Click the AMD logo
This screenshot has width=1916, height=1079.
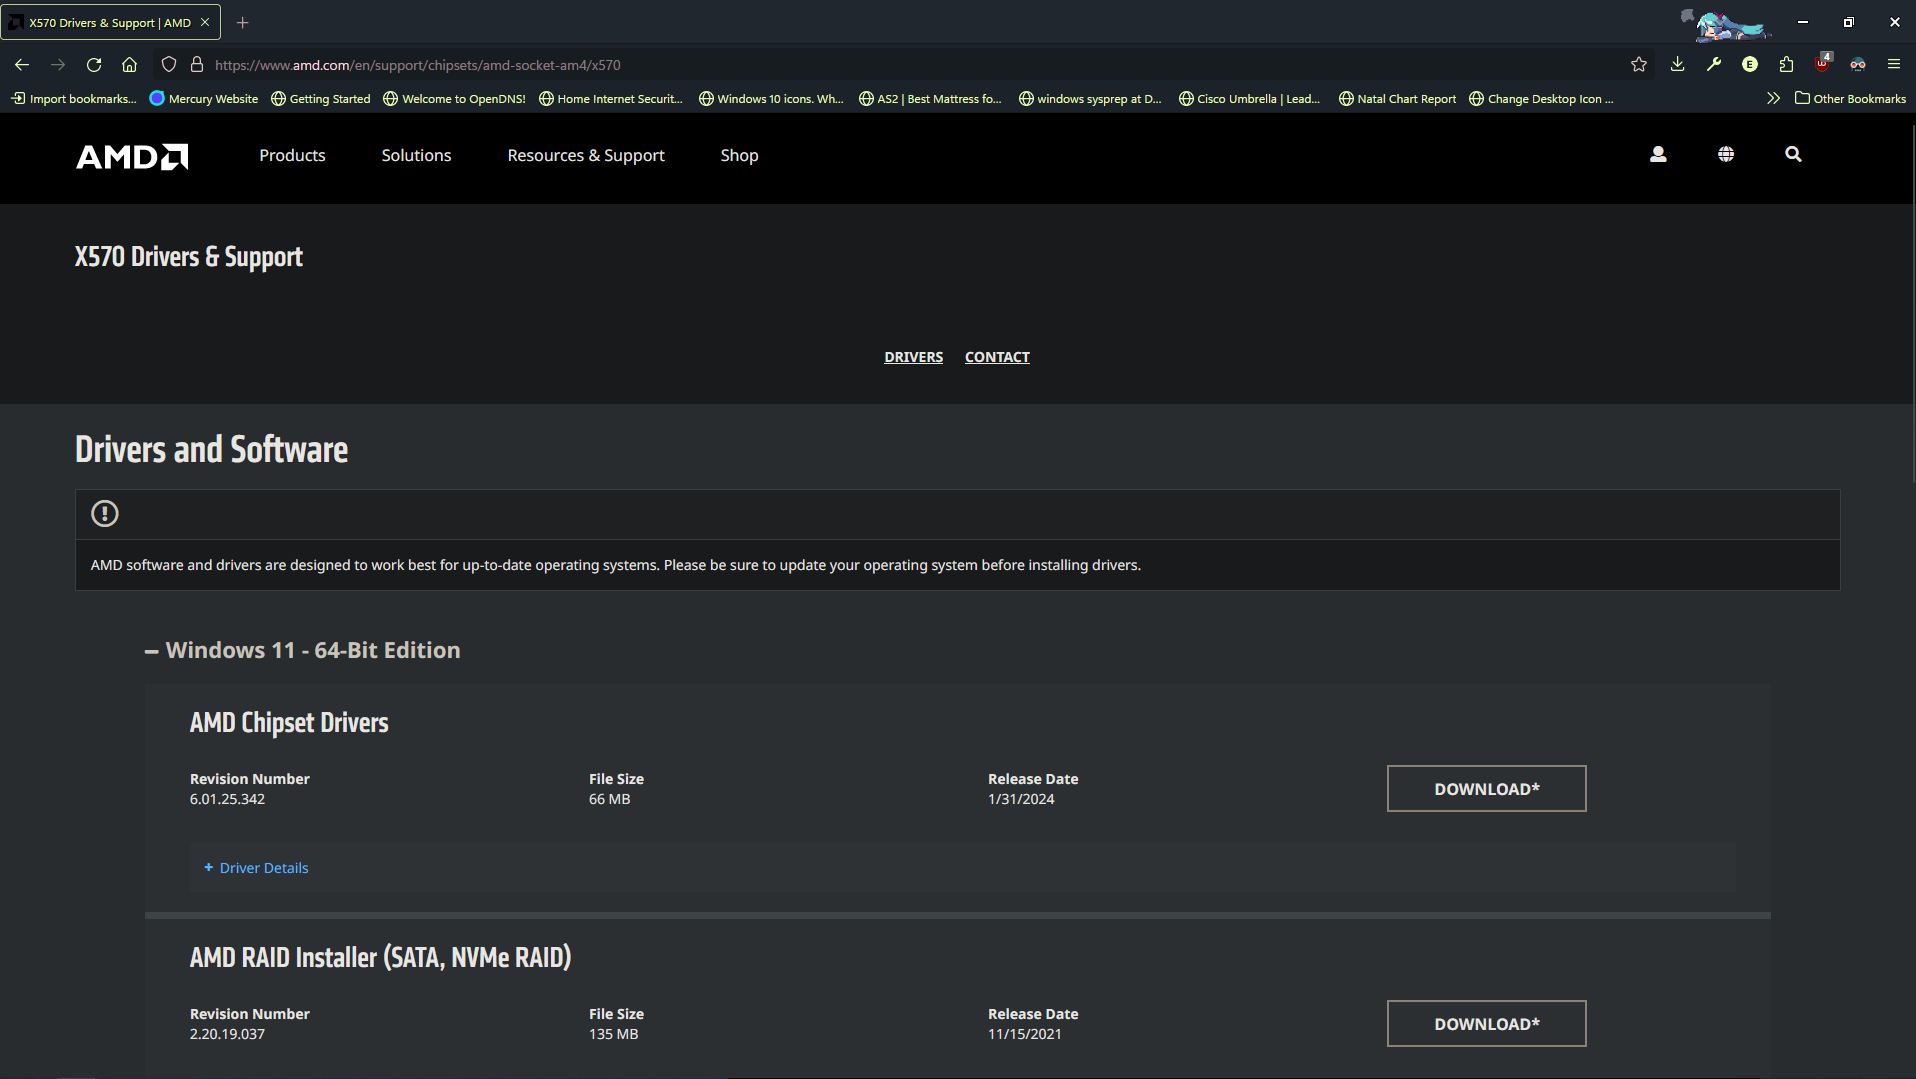point(132,156)
